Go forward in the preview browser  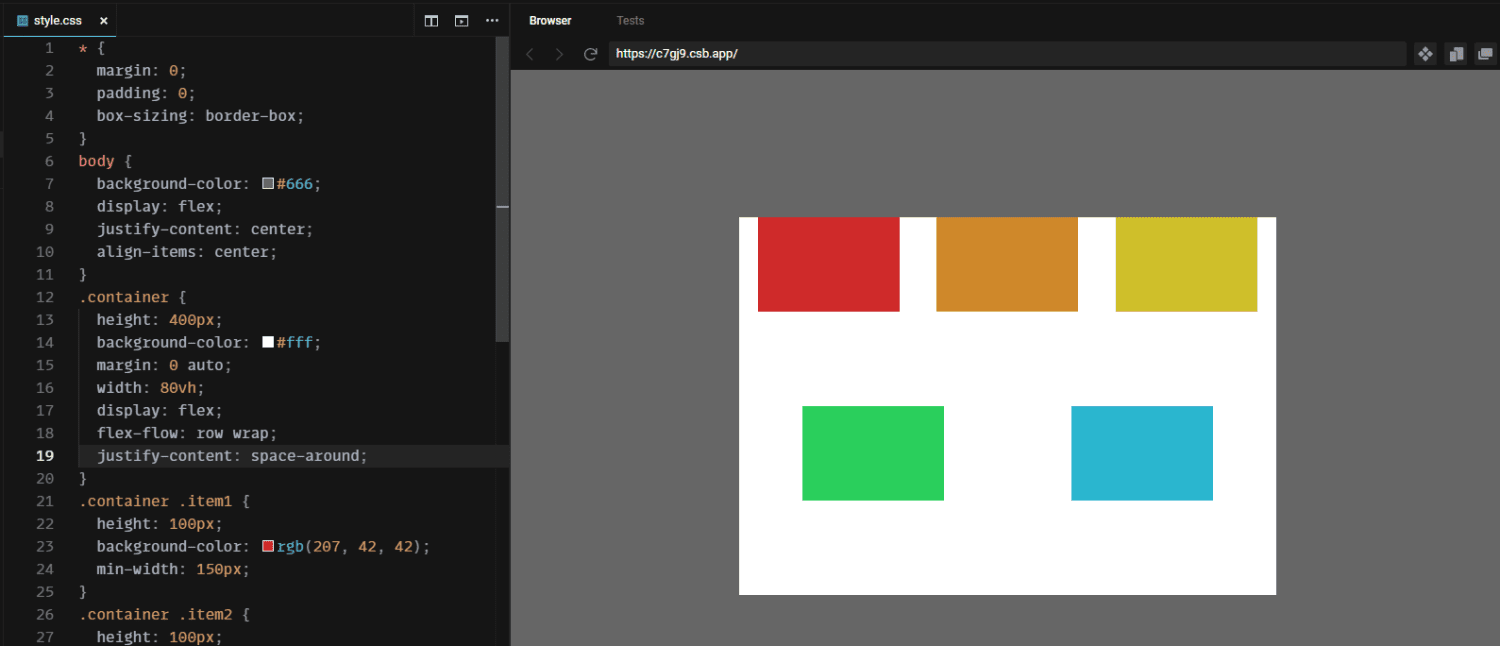559,54
